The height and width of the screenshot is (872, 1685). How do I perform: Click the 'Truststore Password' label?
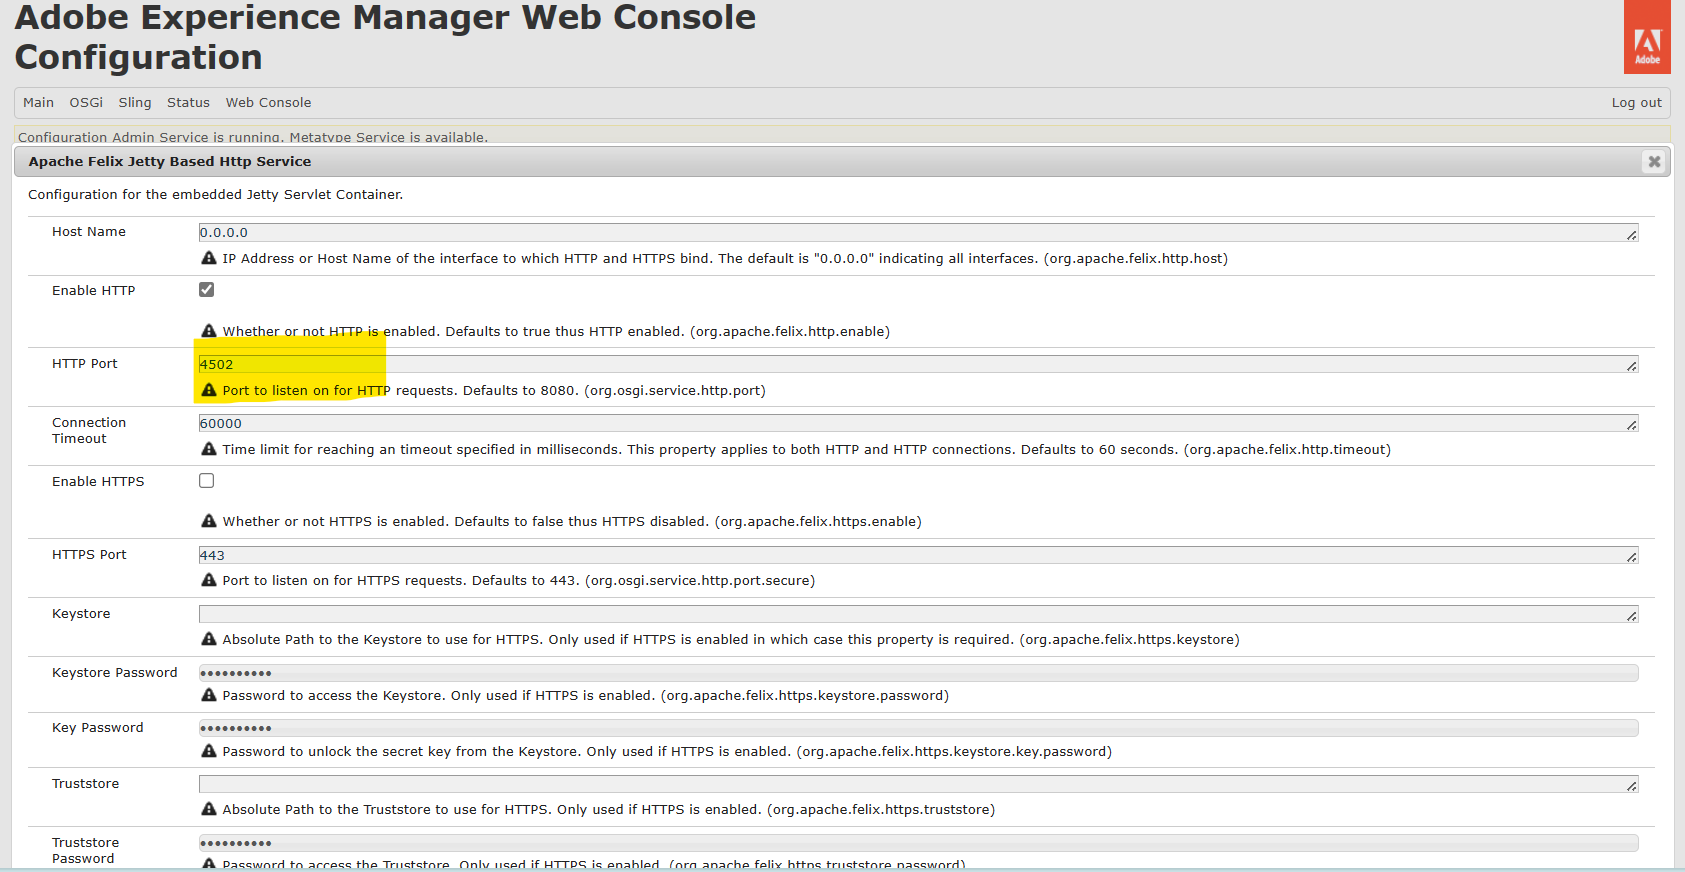[85, 850]
